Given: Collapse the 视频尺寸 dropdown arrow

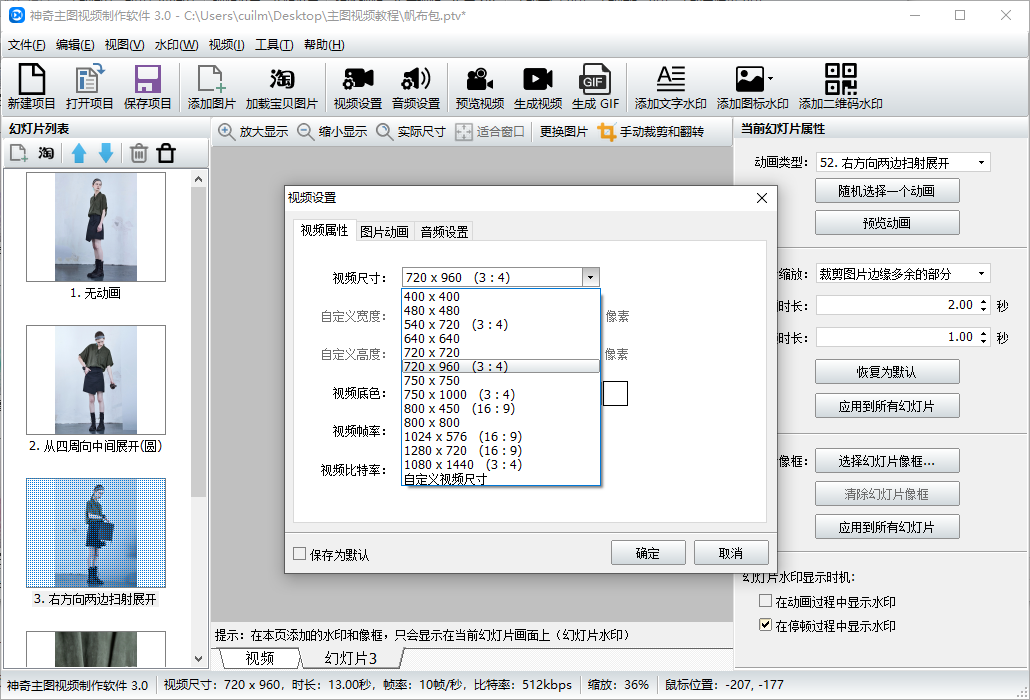Looking at the screenshot, I should click(x=591, y=277).
